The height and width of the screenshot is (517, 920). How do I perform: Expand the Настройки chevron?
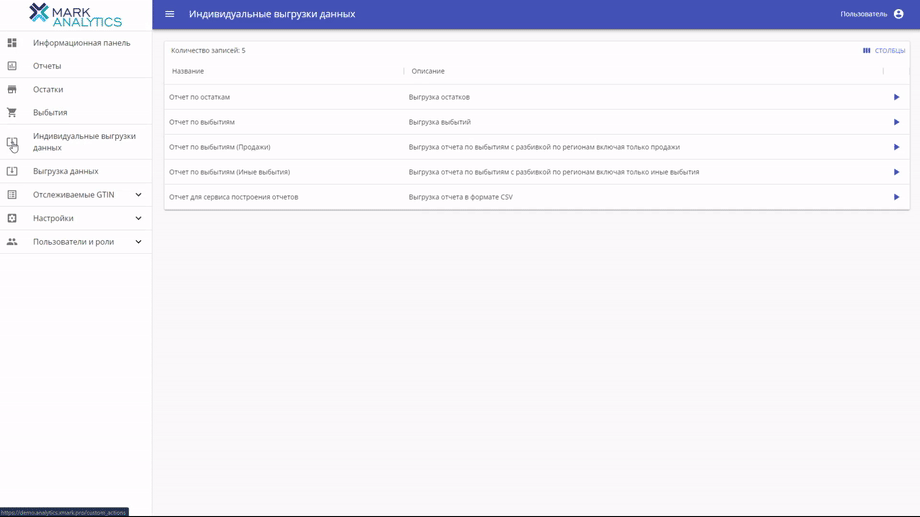click(x=138, y=218)
